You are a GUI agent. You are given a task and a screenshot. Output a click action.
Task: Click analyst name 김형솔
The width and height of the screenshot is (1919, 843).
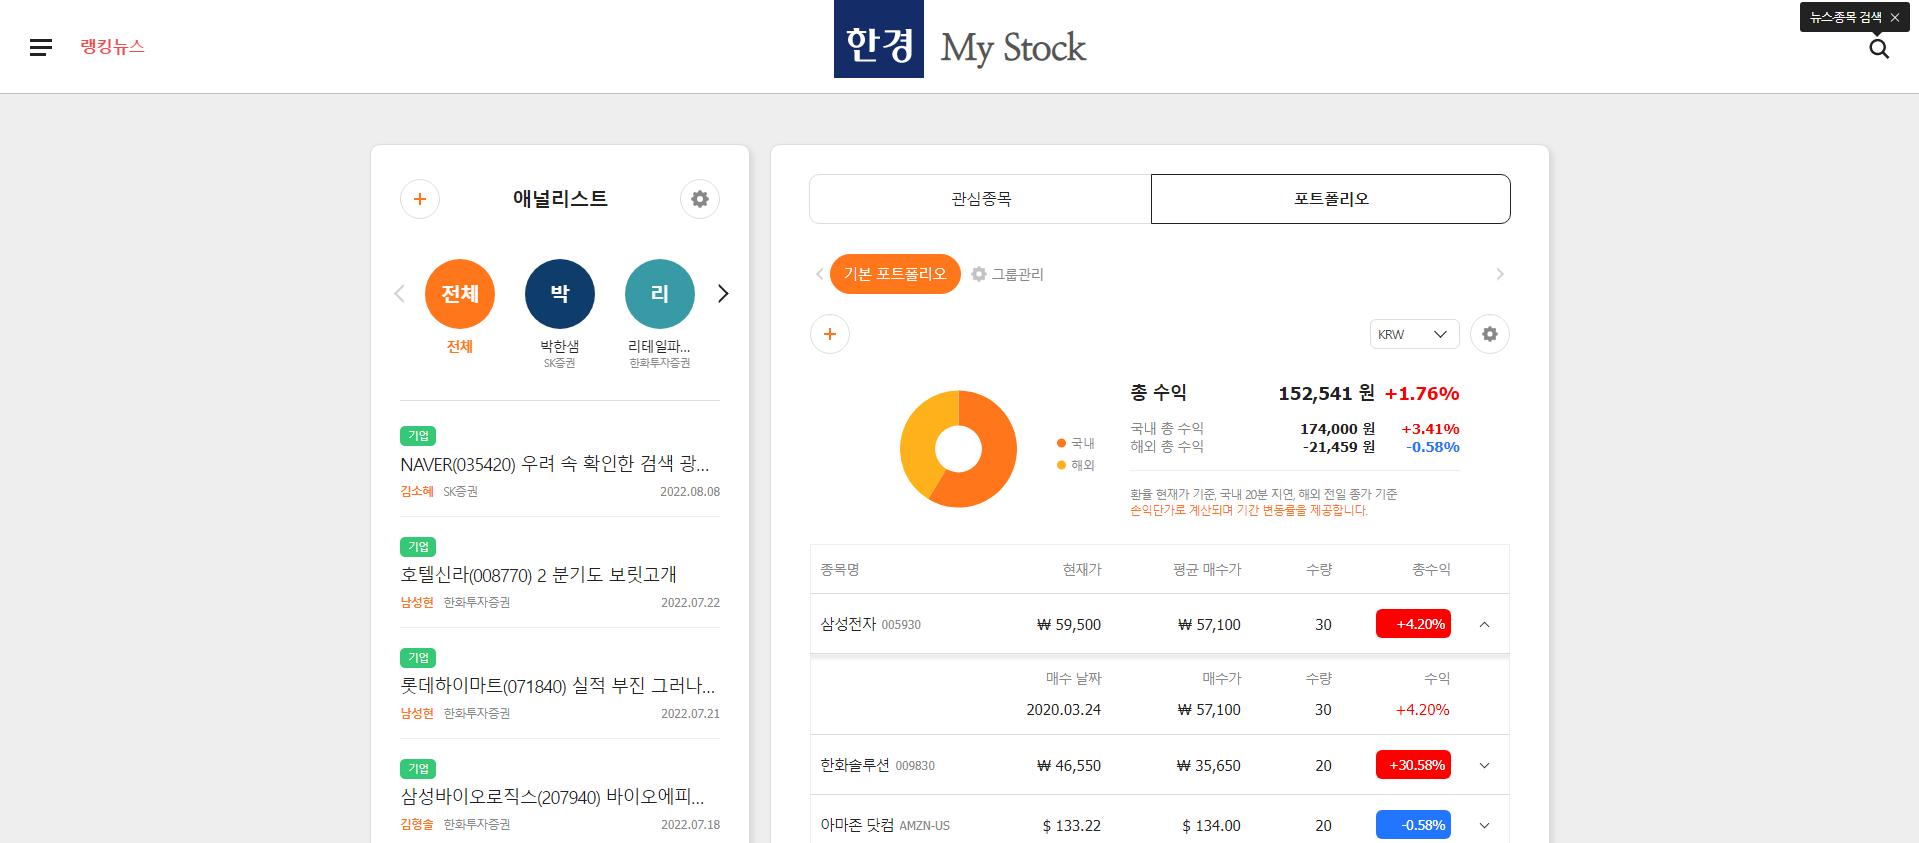pos(417,824)
